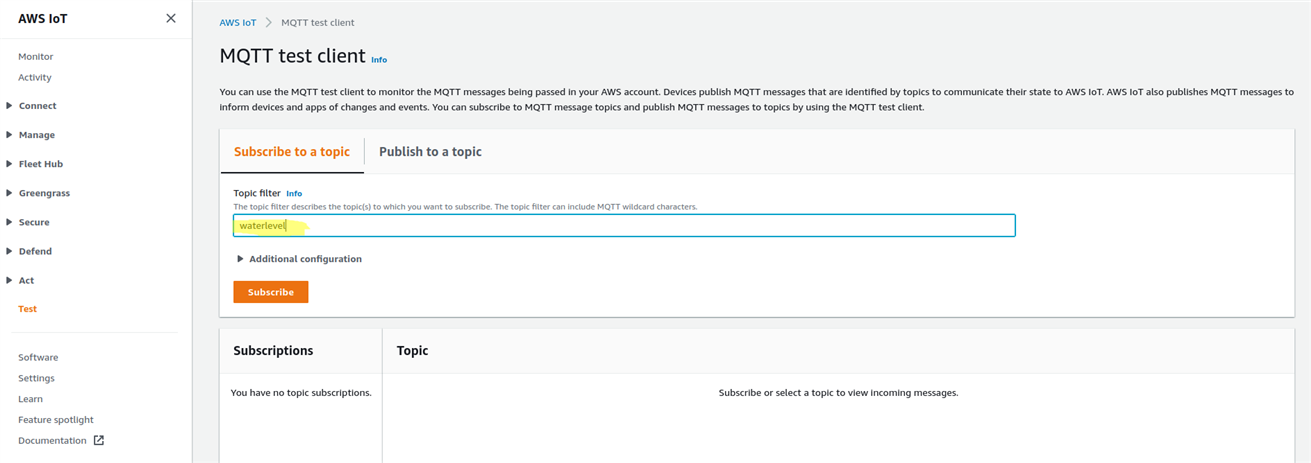Close the AWS IoT sidebar panel
Viewport: 1311px width, 463px height.
(171, 19)
